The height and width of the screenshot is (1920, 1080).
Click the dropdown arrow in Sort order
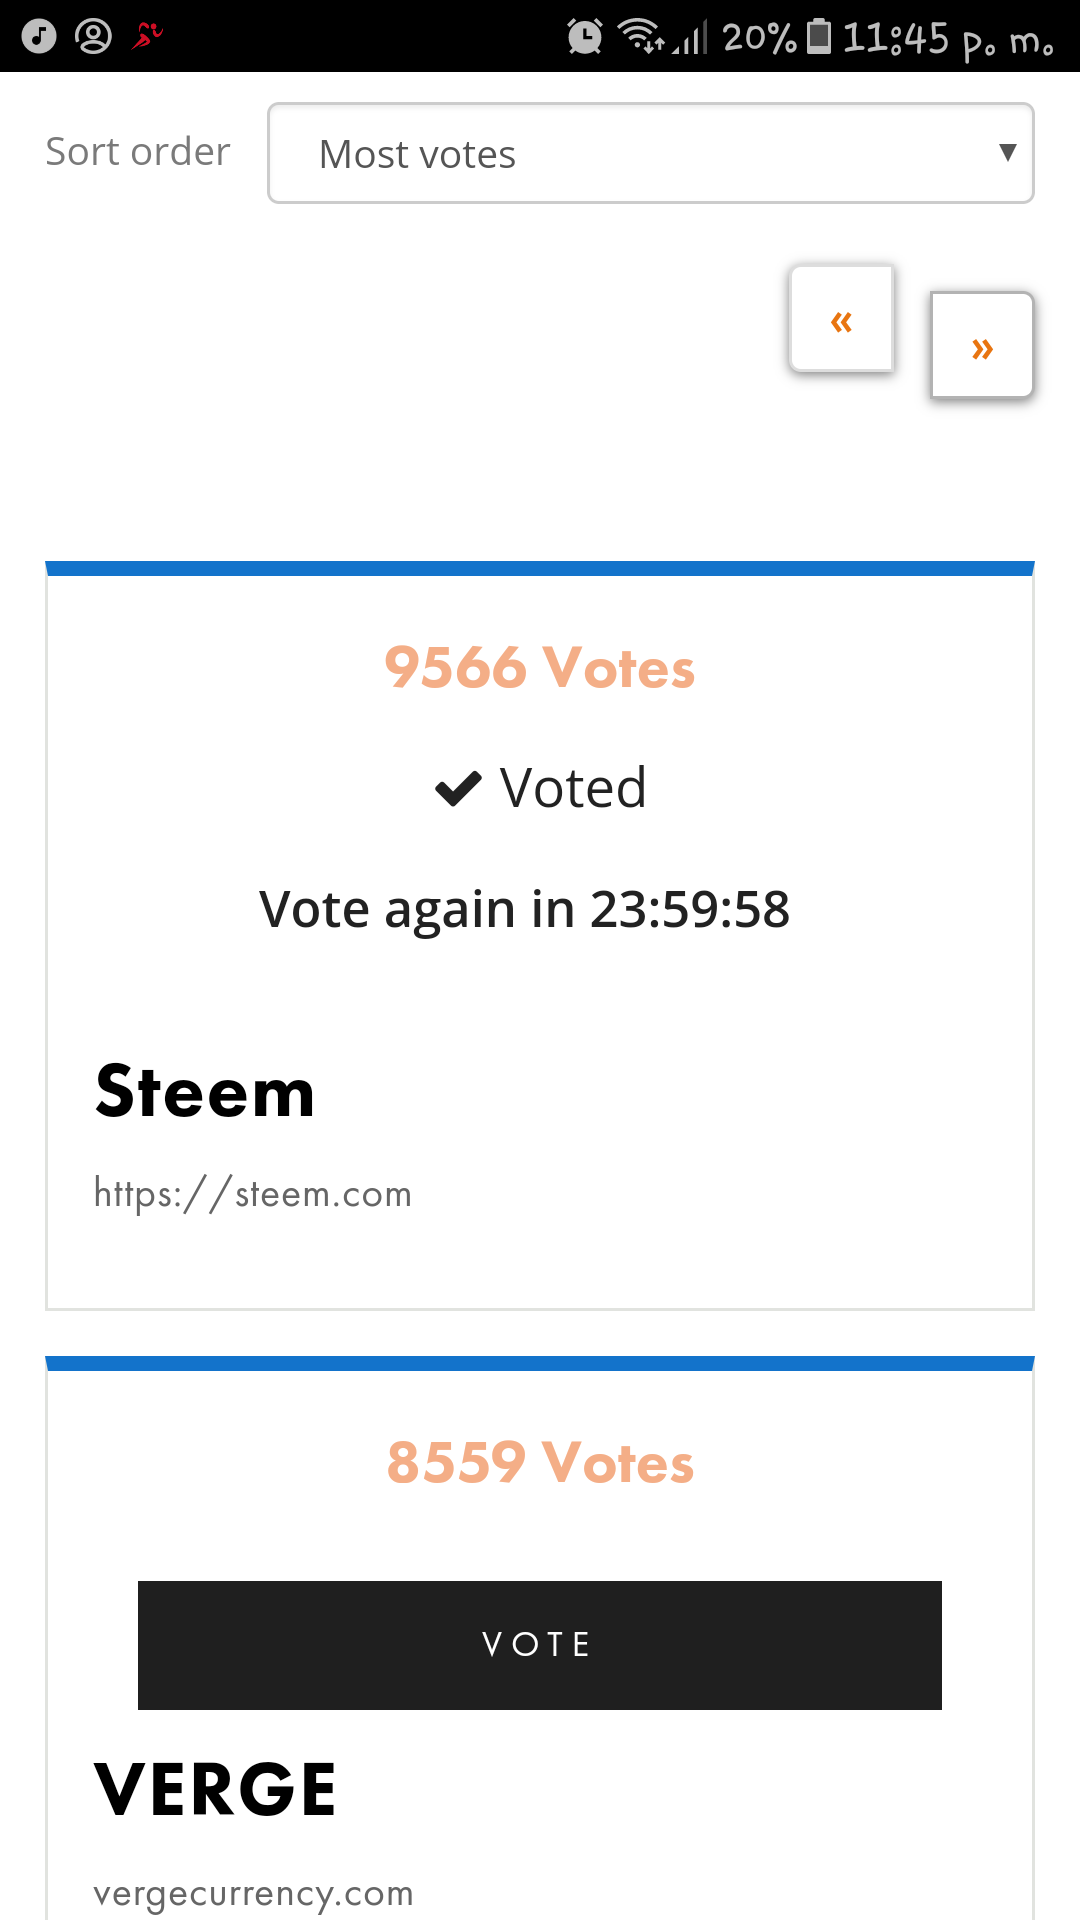[1007, 152]
